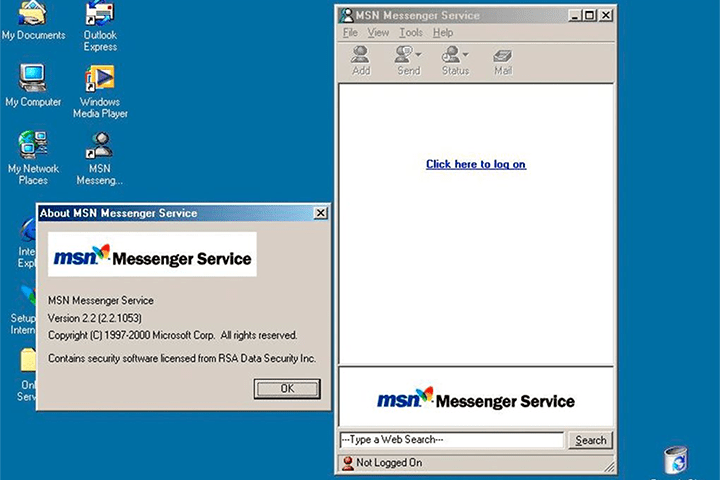
Task: Select the Outlook Express desktop icon
Action: 100,26
